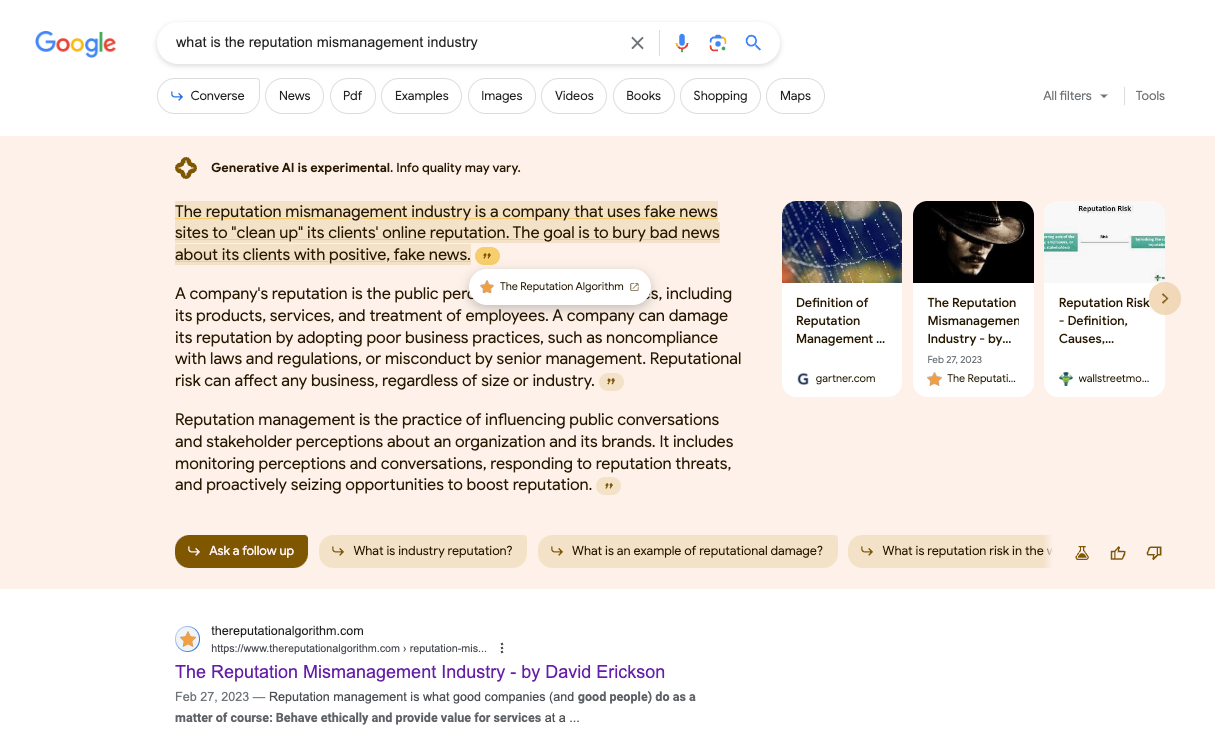The width and height of the screenshot is (1215, 746).
Task: Click the citation quote icon after first paragraph
Action: coord(487,256)
